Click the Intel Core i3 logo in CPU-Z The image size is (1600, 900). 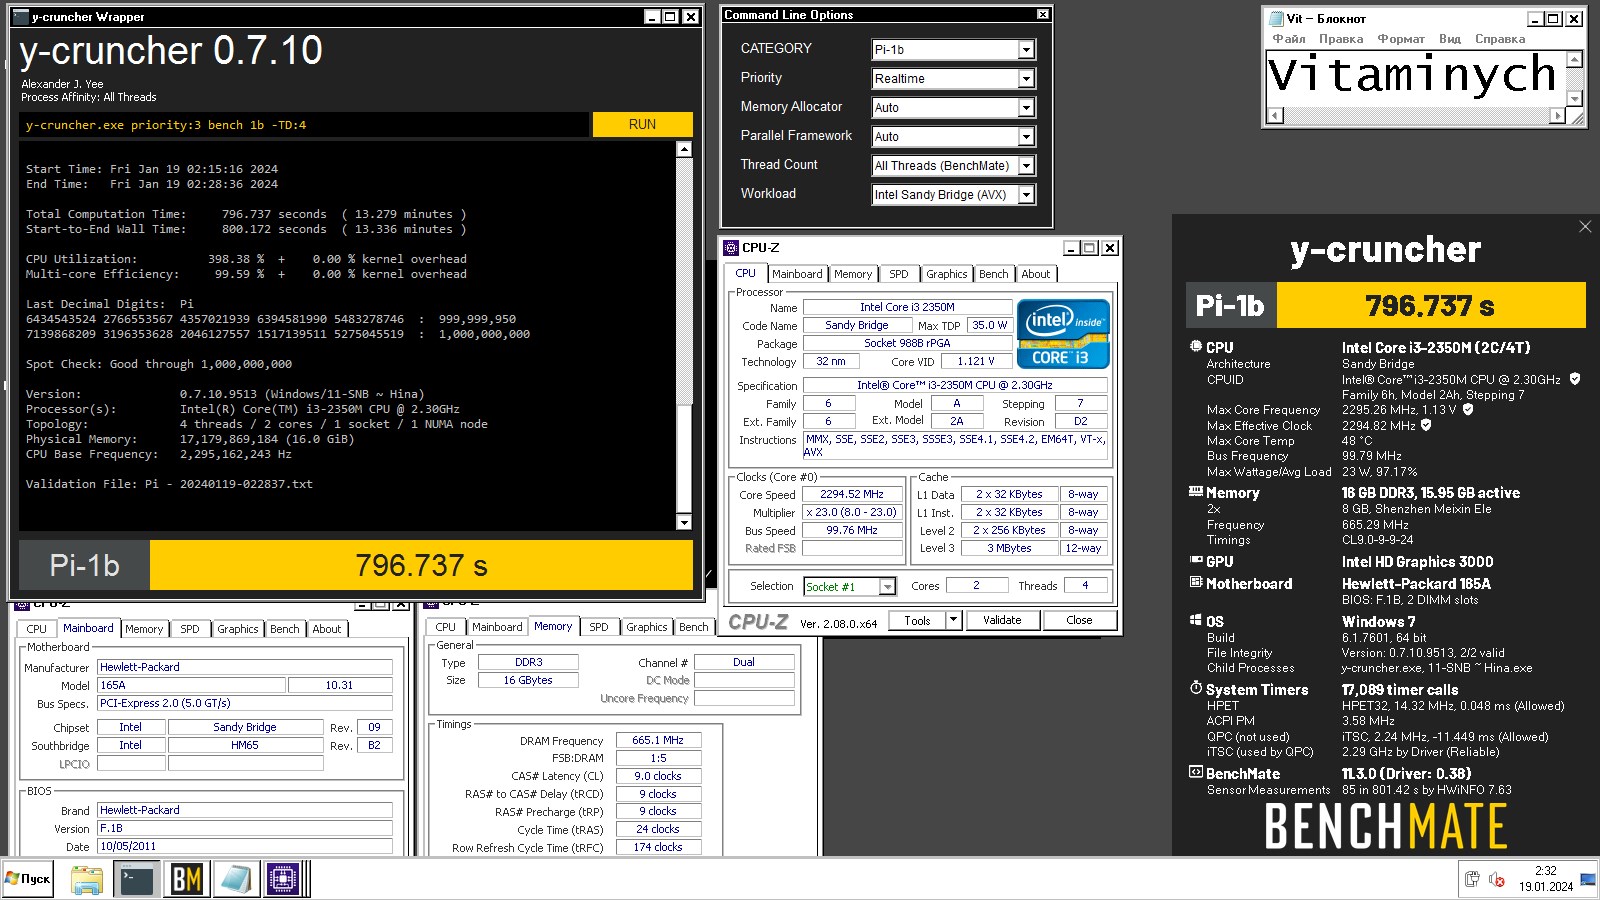pos(1063,334)
